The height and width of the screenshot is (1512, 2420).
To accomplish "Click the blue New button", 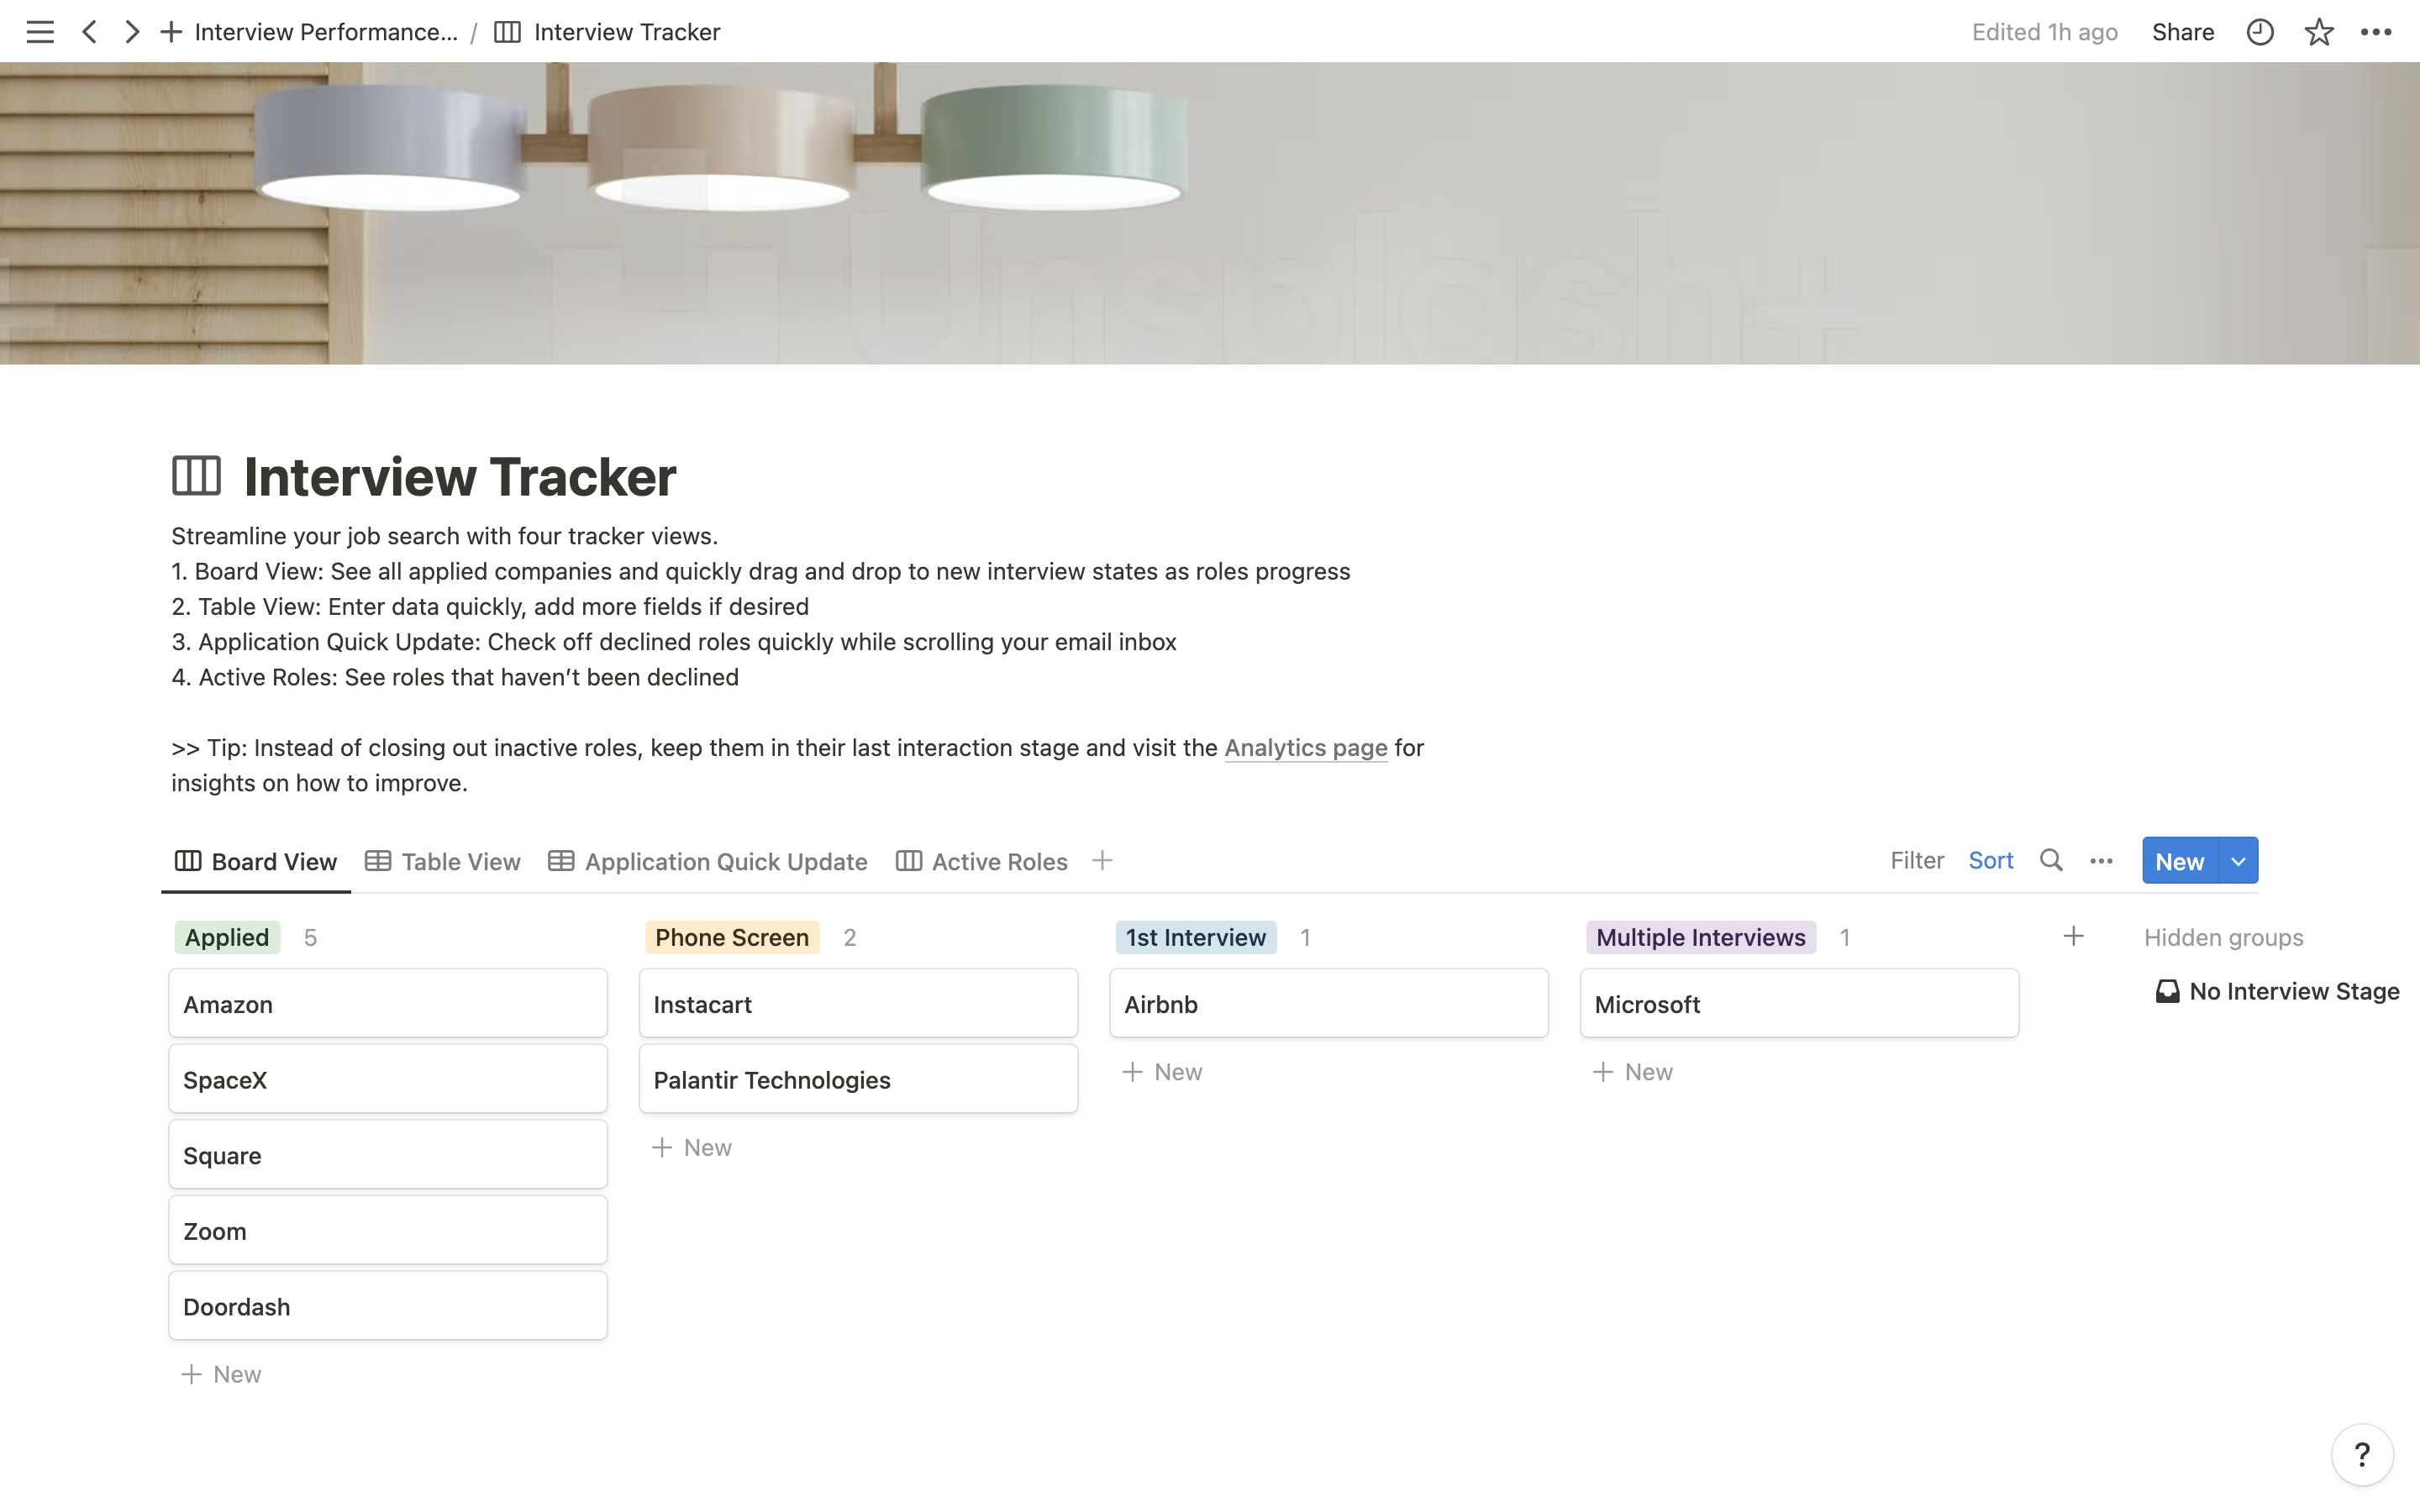I will tap(2180, 861).
